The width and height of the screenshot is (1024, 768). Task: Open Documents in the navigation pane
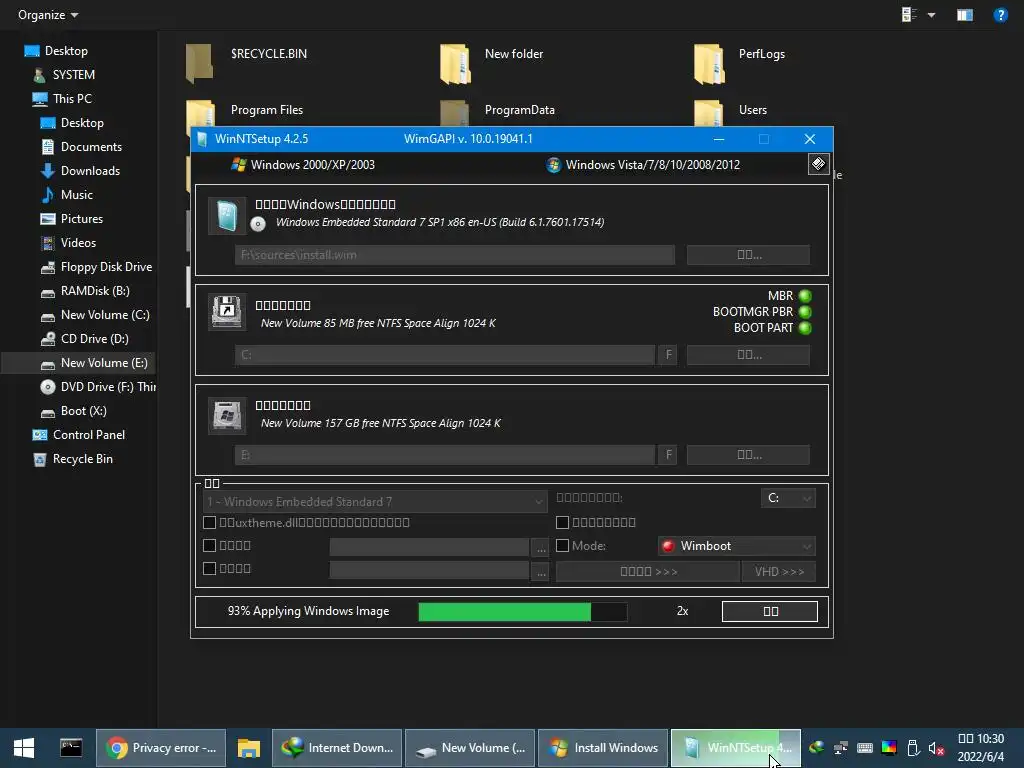[x=82, y=147]
